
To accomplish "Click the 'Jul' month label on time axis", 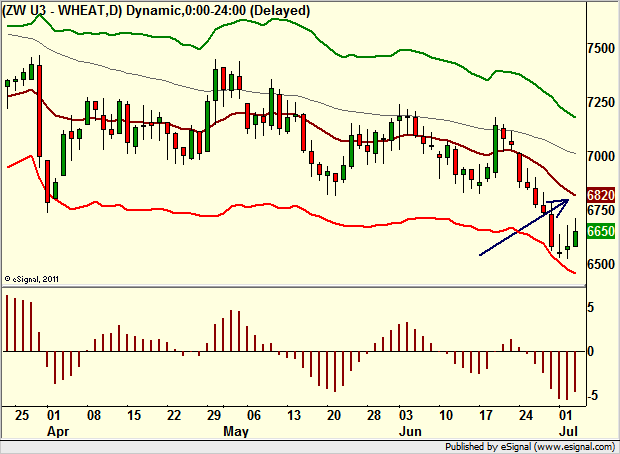I will point(569,431).
